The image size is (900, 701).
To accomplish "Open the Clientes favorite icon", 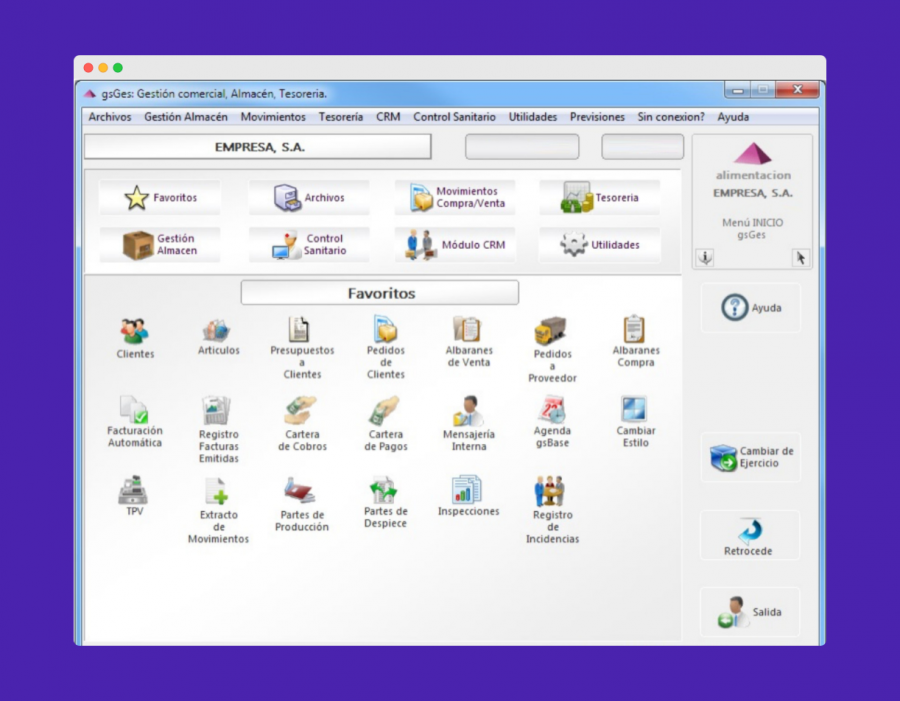I will (x=135, y=339).
